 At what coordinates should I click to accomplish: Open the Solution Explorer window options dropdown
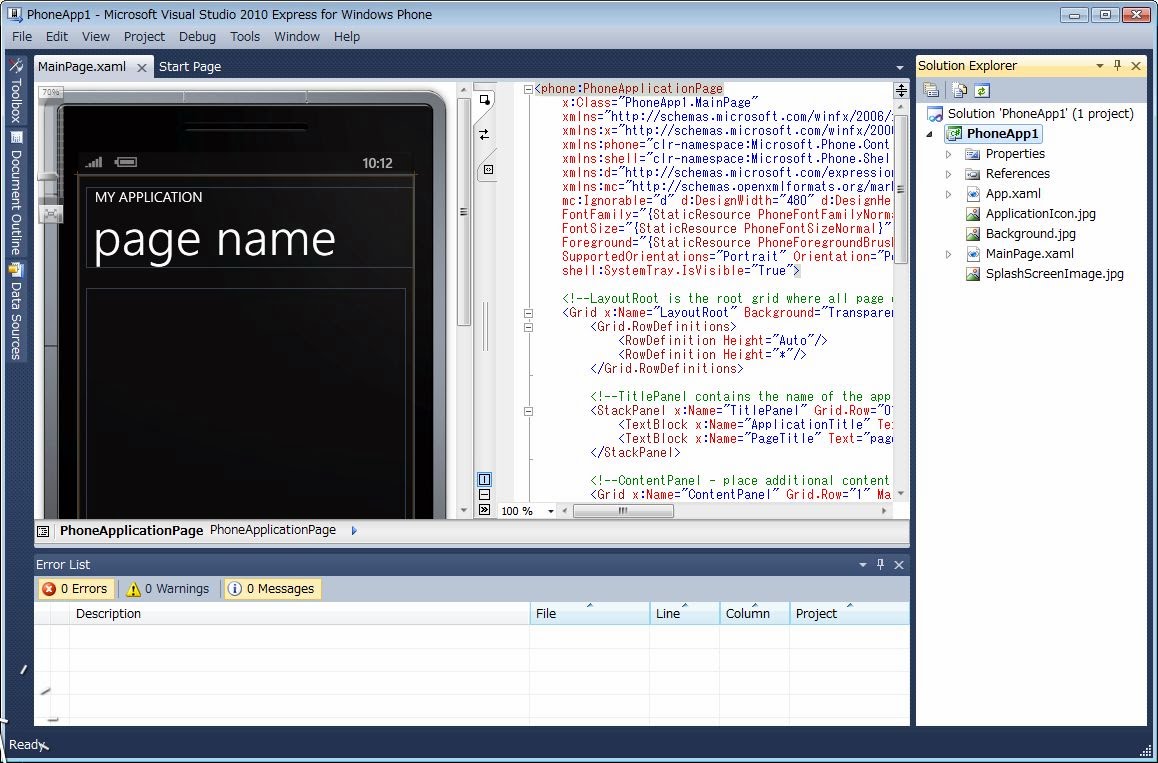click(1100, 66)
